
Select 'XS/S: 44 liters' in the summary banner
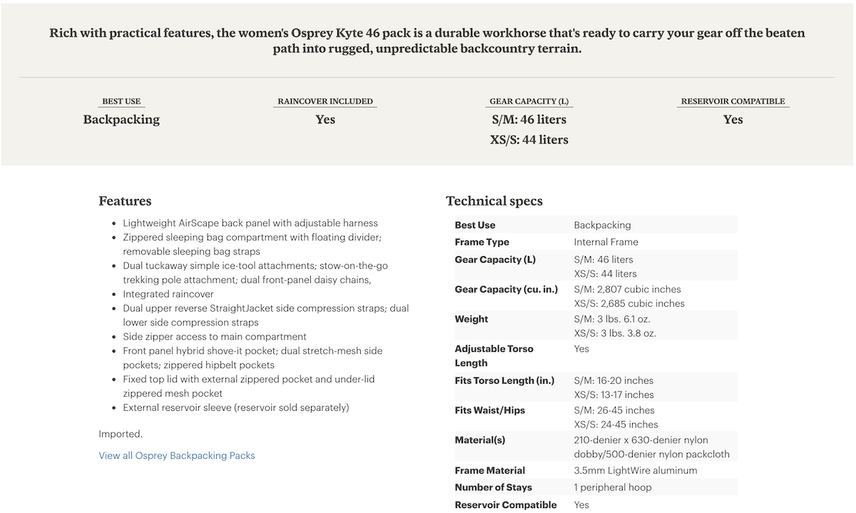click(x=528, y=140)
